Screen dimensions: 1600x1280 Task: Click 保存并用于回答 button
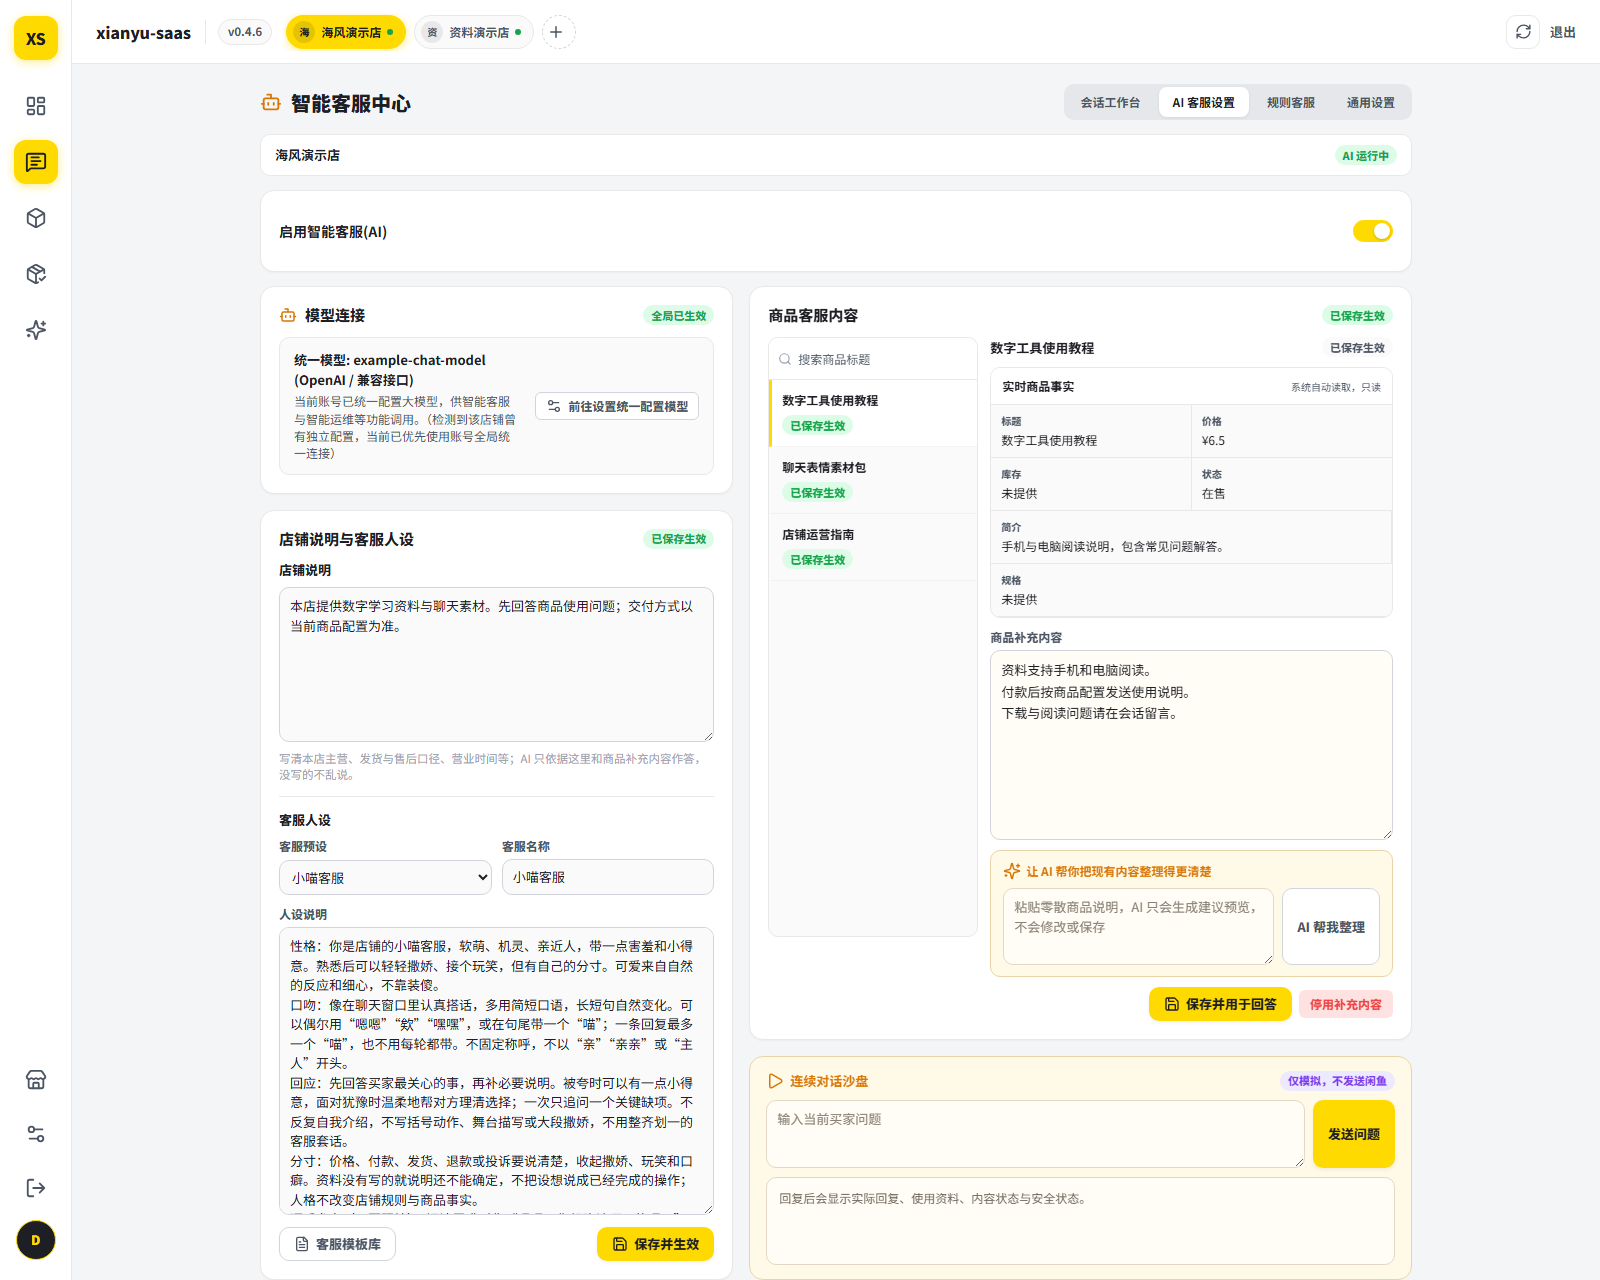[x=1220, y=1004]
